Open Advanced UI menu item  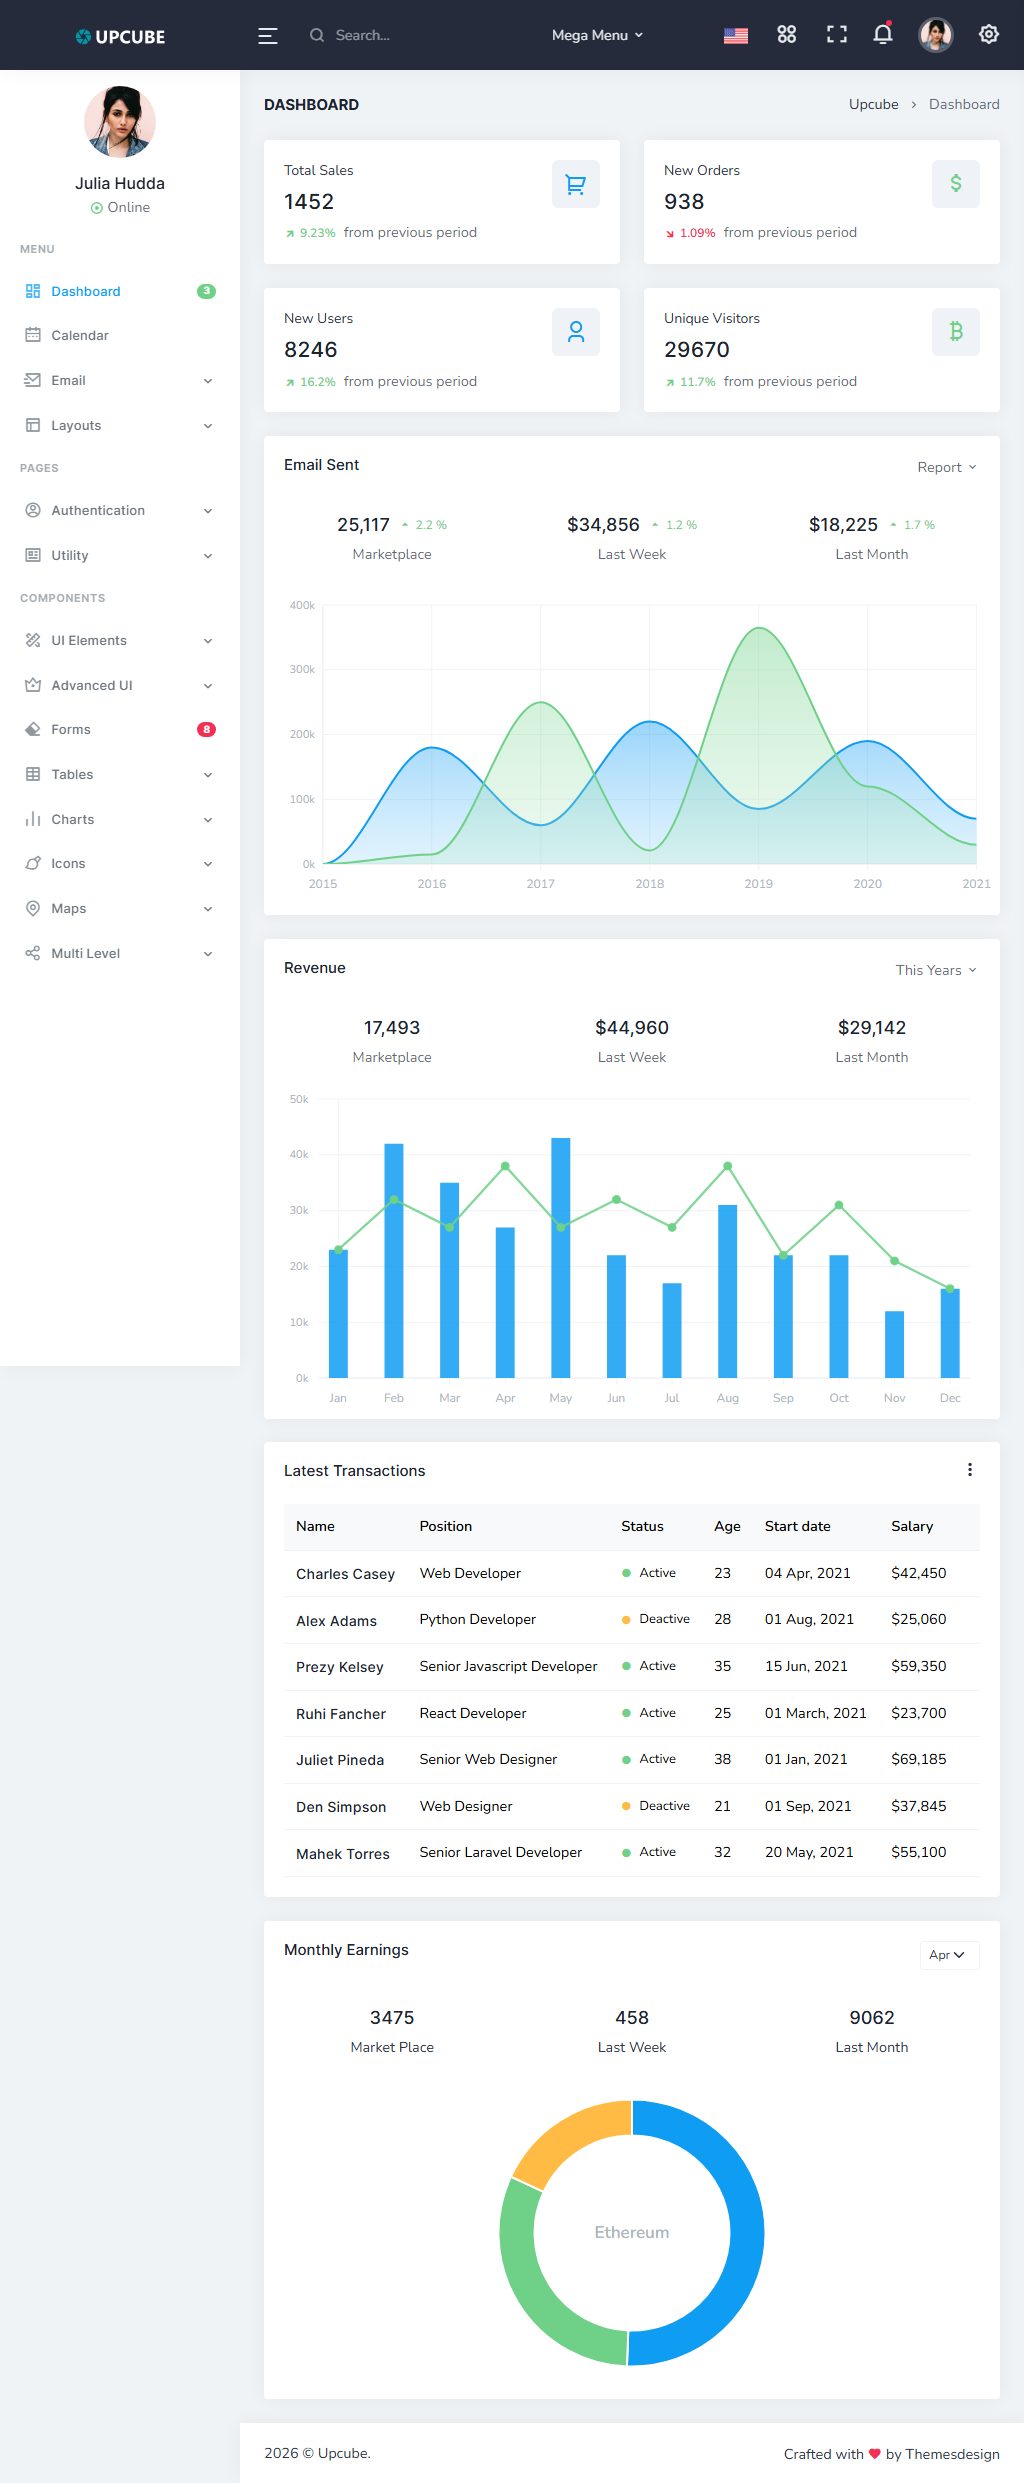tap(120, 685)
